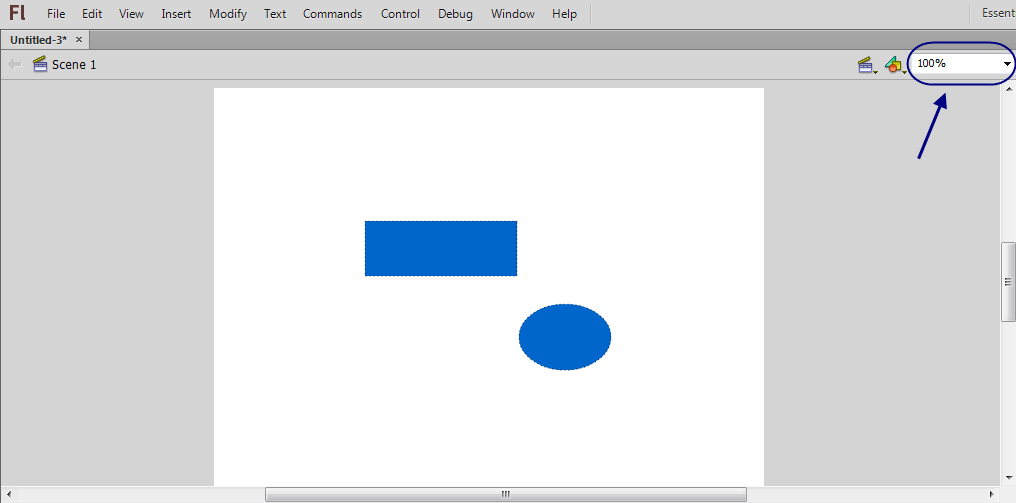
Task: Expand the zoom level dropdown arrow
Action: 1008,64
